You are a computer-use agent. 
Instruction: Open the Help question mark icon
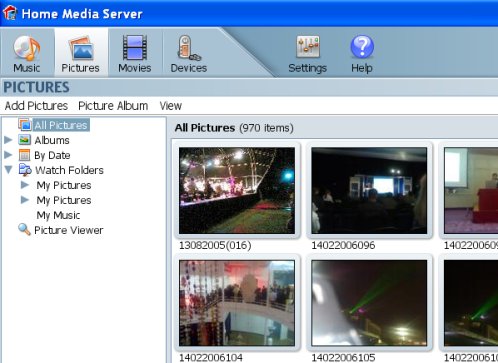362,47
